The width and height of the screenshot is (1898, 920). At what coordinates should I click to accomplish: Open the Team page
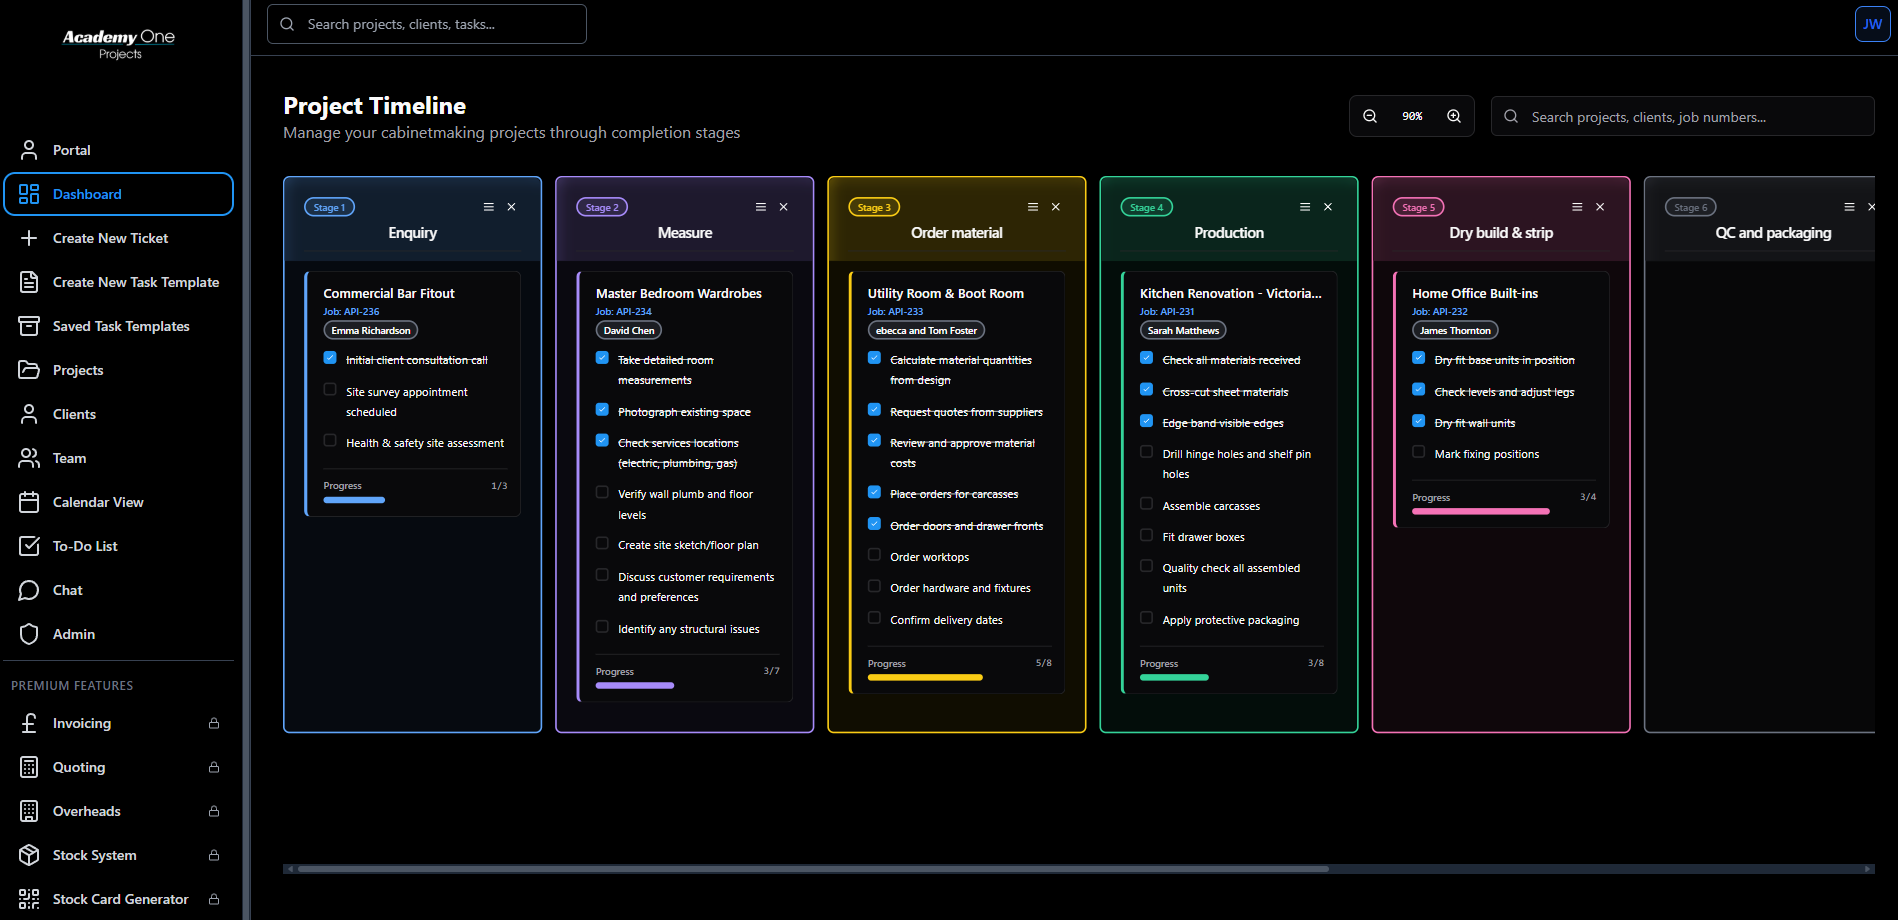coord(119,458)
